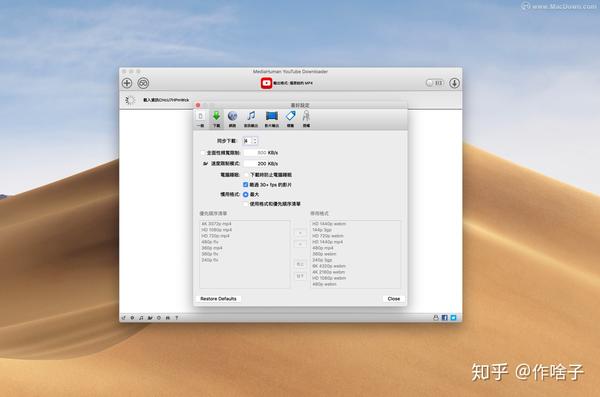Click the Twitter icon in status bar

tap(453, 317)
